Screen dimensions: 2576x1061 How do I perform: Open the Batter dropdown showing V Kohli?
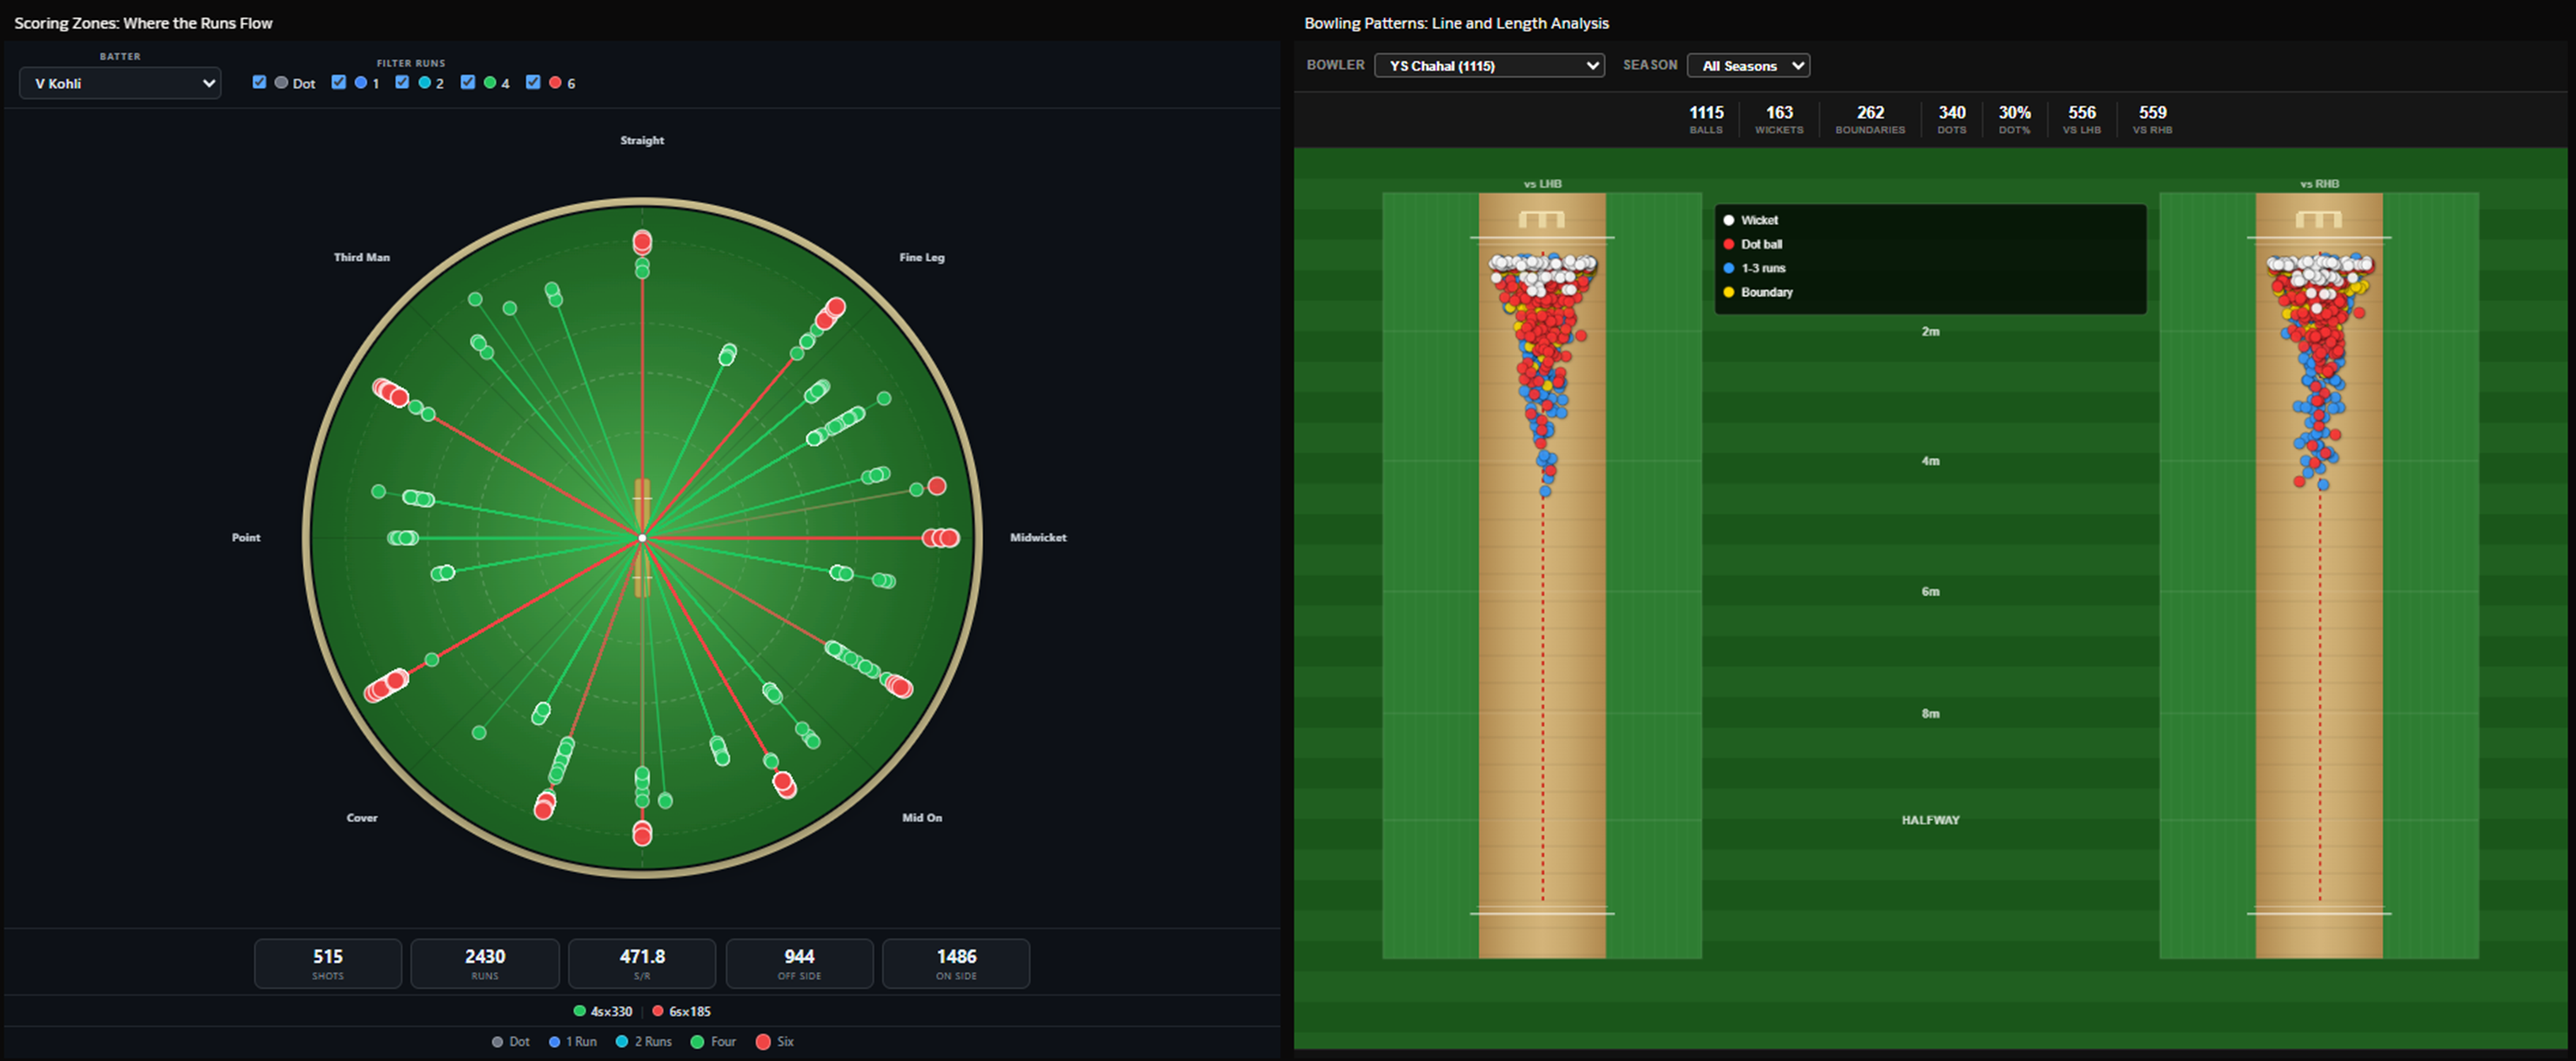pos(120,83)
